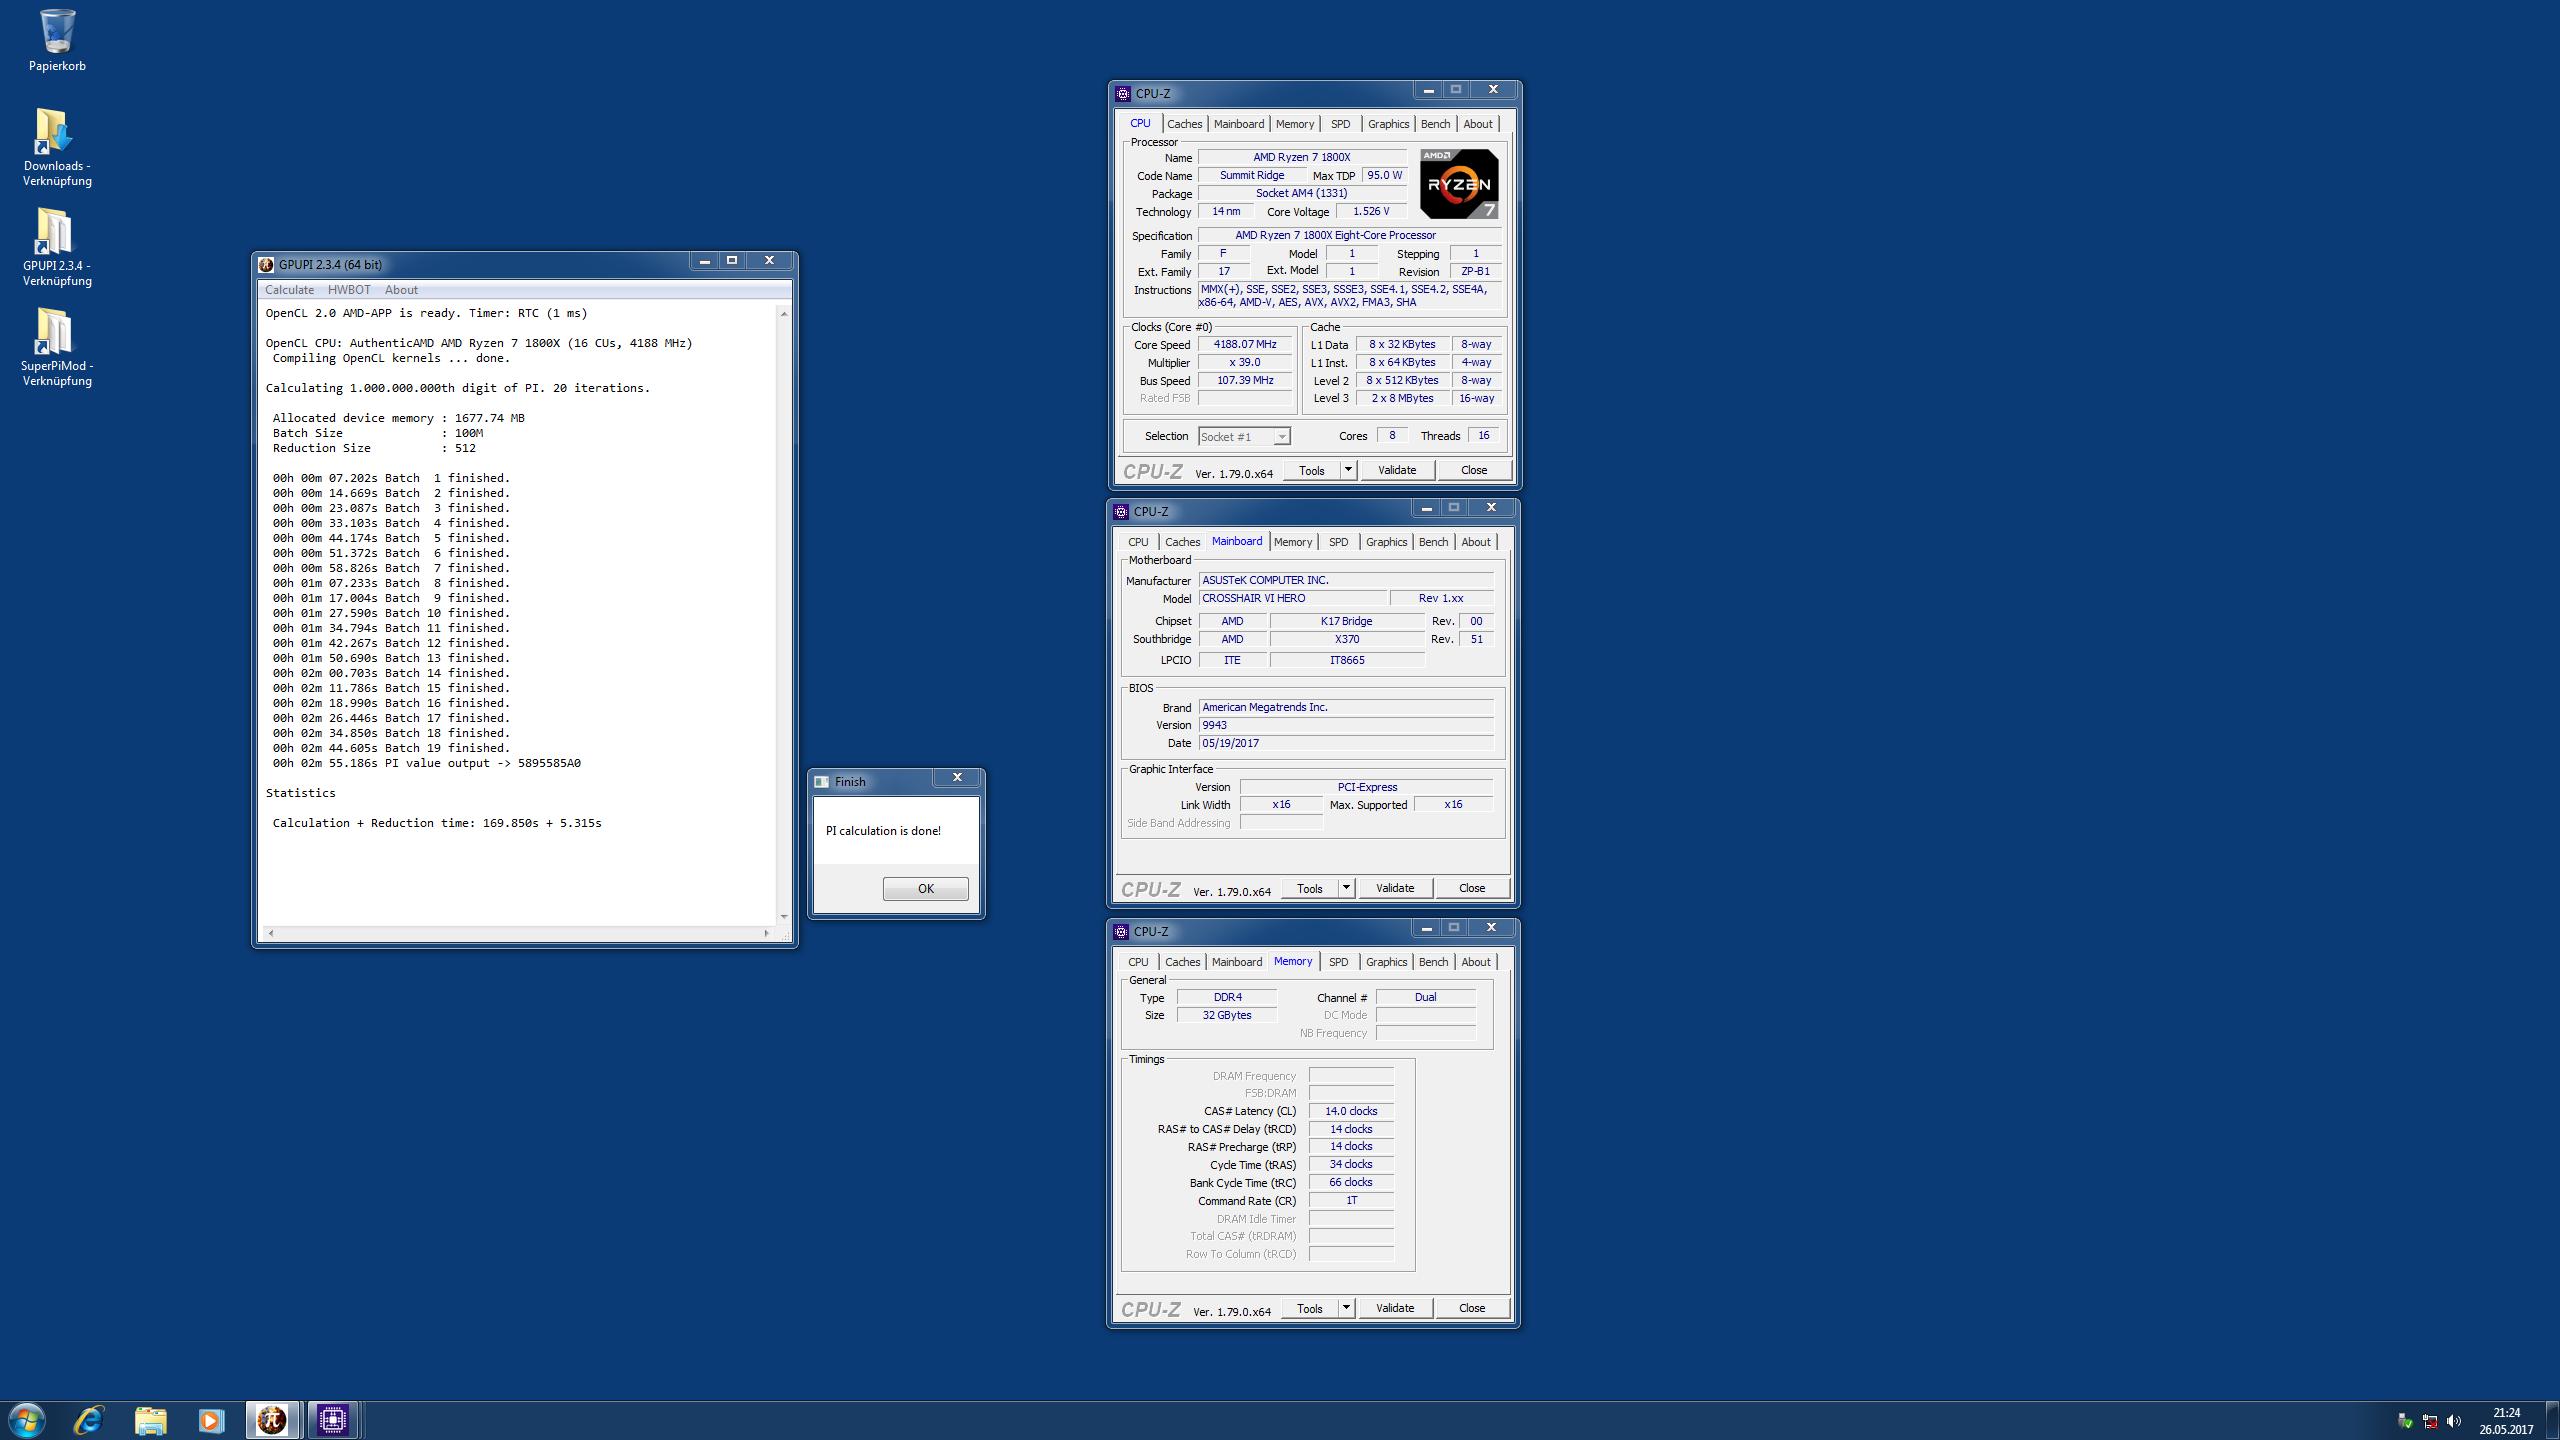
Task: Click the safely remove hardware tray icon
Action: pos(2406,1421)
